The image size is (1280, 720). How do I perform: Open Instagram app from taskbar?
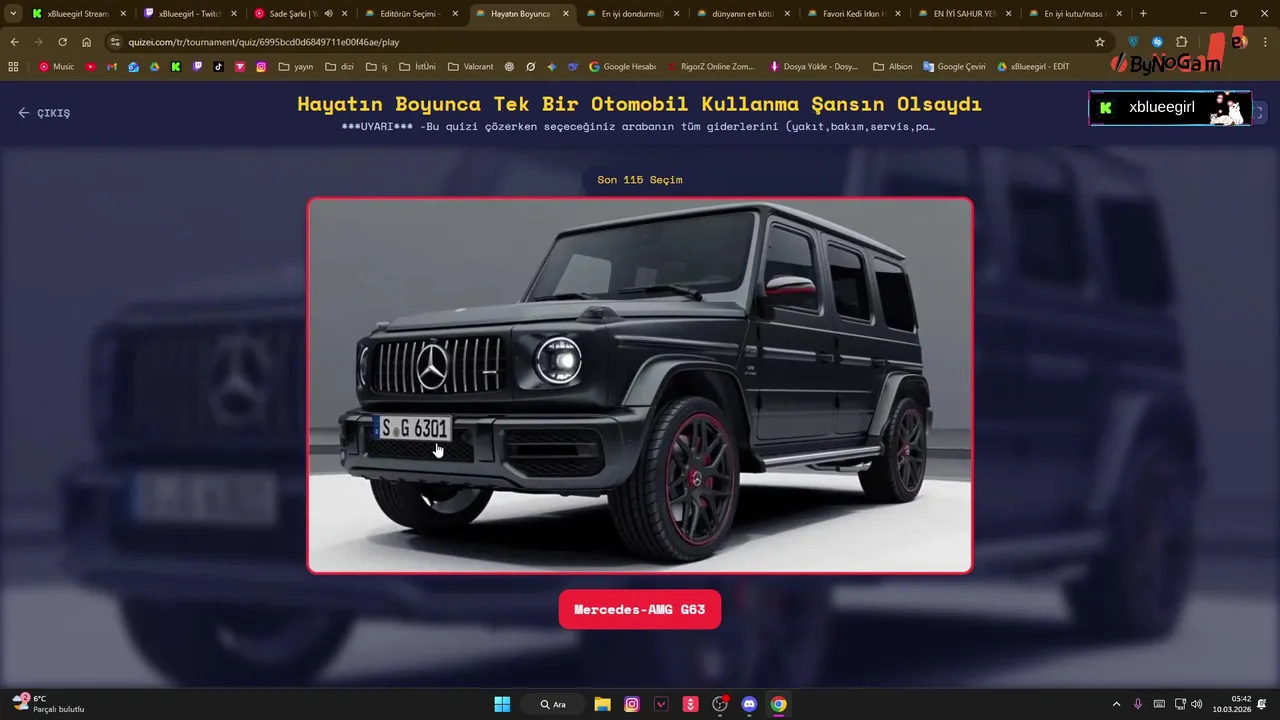point(632,704)
